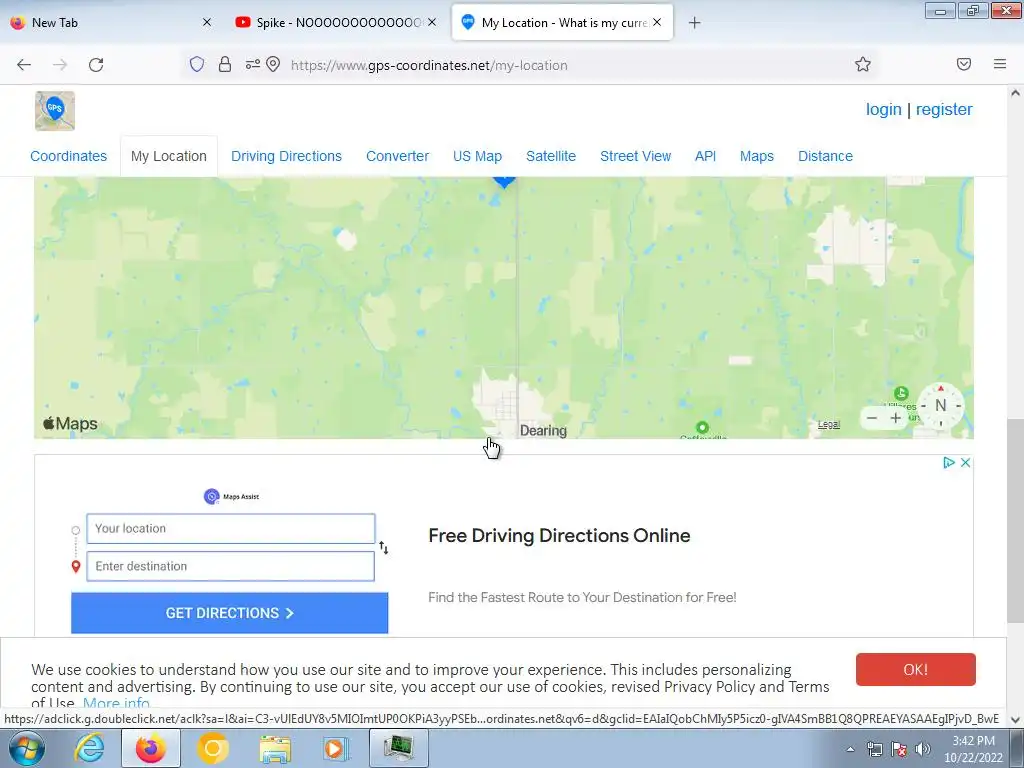Close the New Tab tab

point(207,22)
